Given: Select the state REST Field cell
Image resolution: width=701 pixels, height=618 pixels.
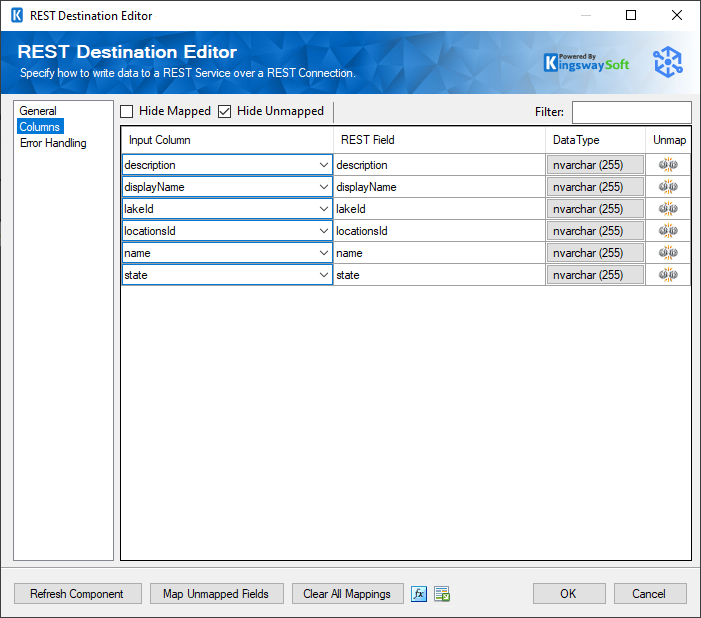Looking at the screenshot, I should (x=439, y=275).
